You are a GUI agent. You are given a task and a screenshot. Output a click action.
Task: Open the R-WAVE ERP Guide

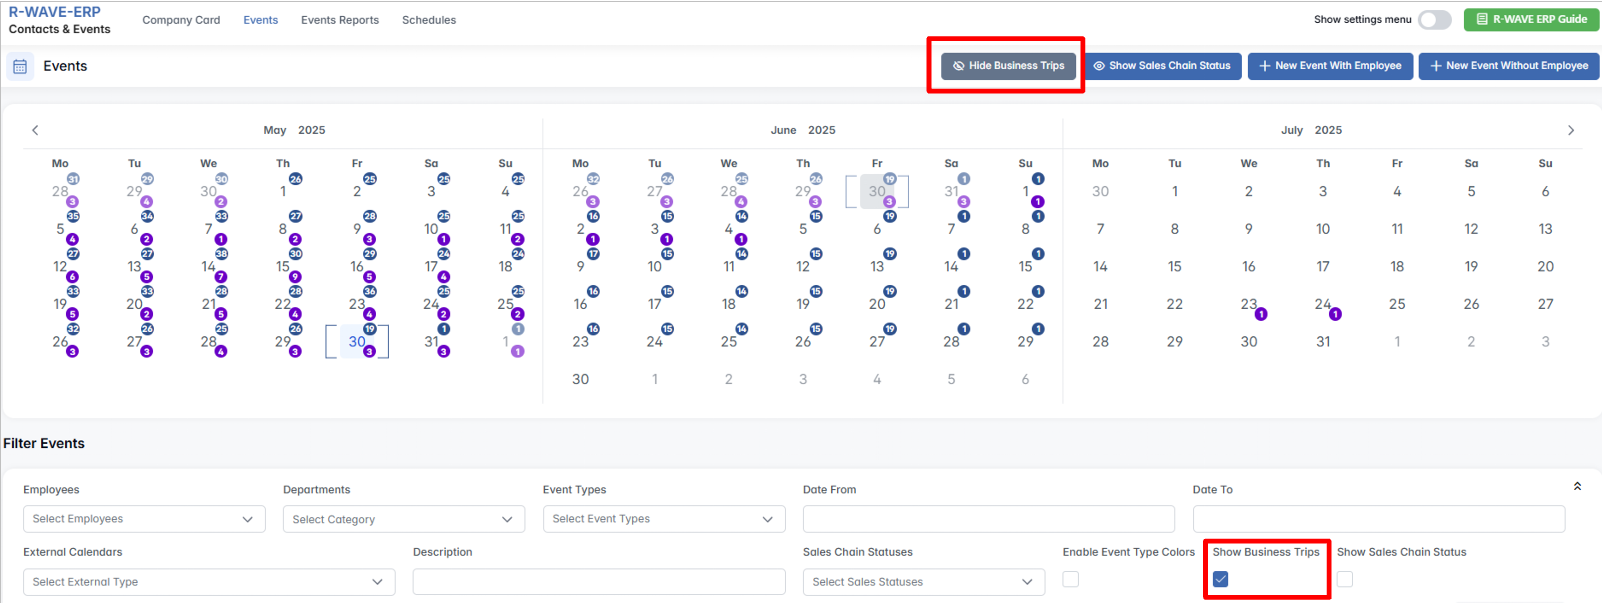[1531, 19]
